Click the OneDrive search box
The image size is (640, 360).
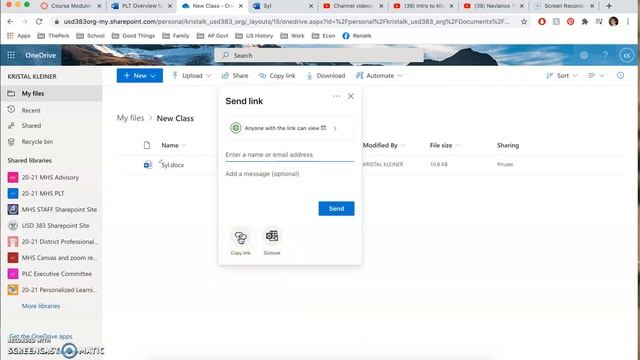(x=319, y=56)
